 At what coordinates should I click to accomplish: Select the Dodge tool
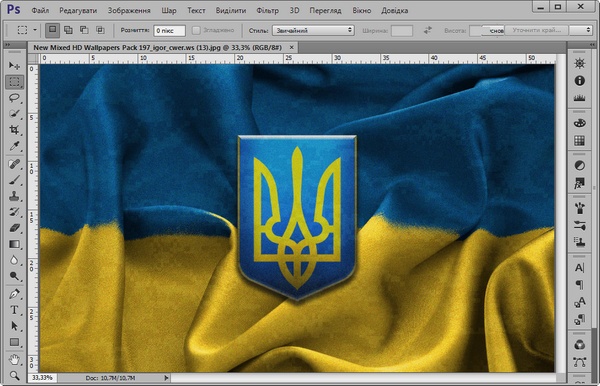(x=14, y=276)
